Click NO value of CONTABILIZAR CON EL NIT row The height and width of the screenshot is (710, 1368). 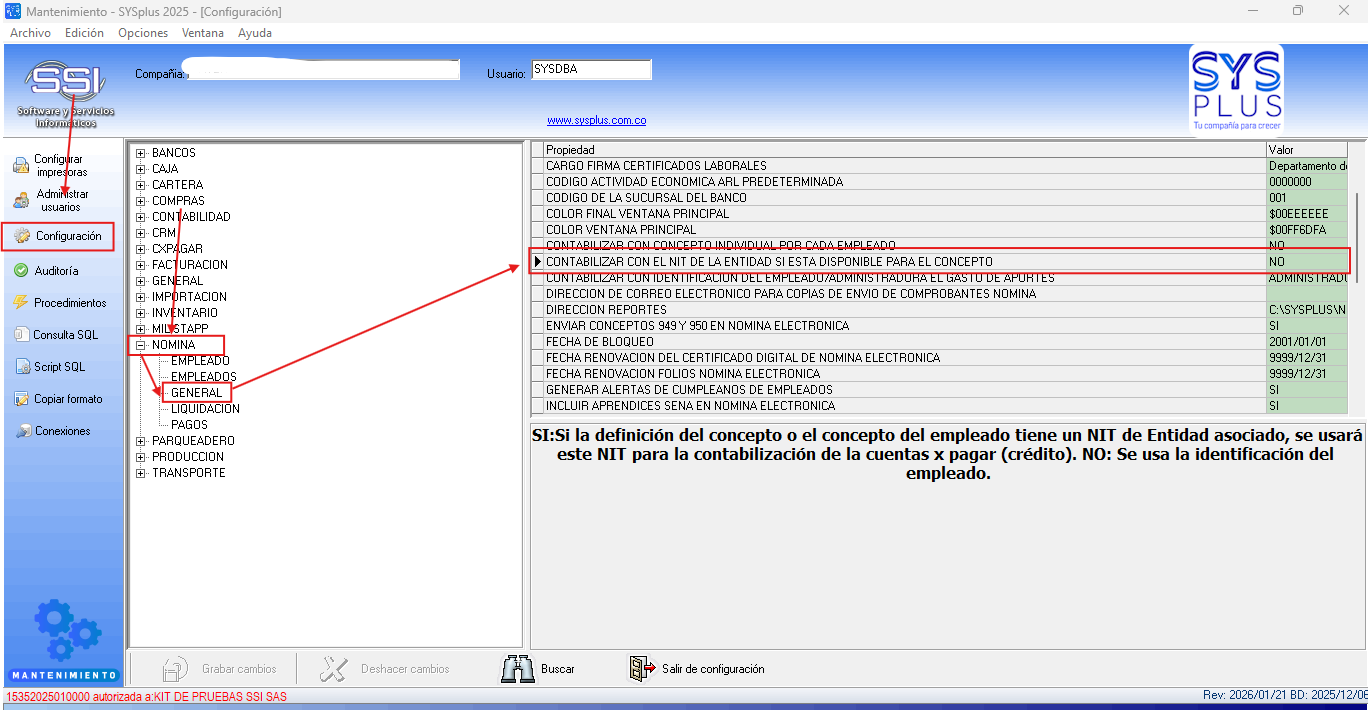[1307, 262]
